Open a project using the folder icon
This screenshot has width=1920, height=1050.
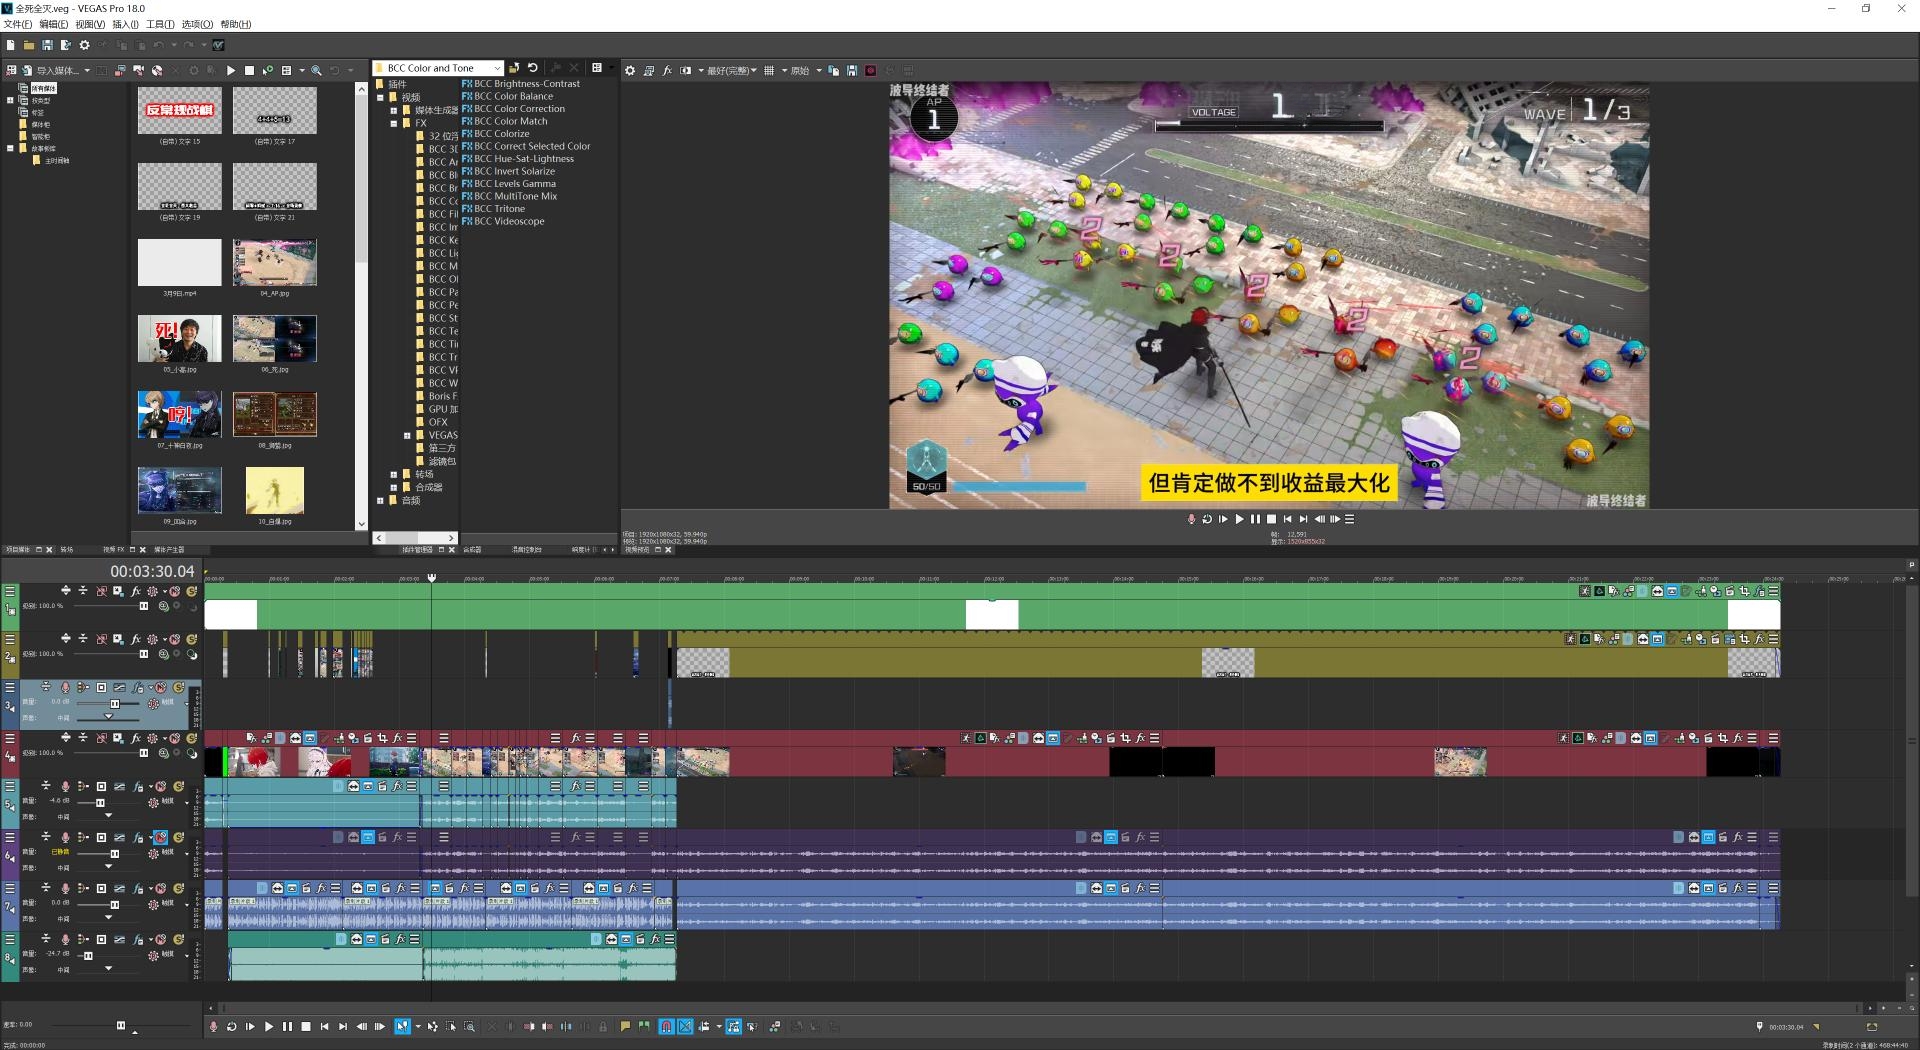[29, 45]
